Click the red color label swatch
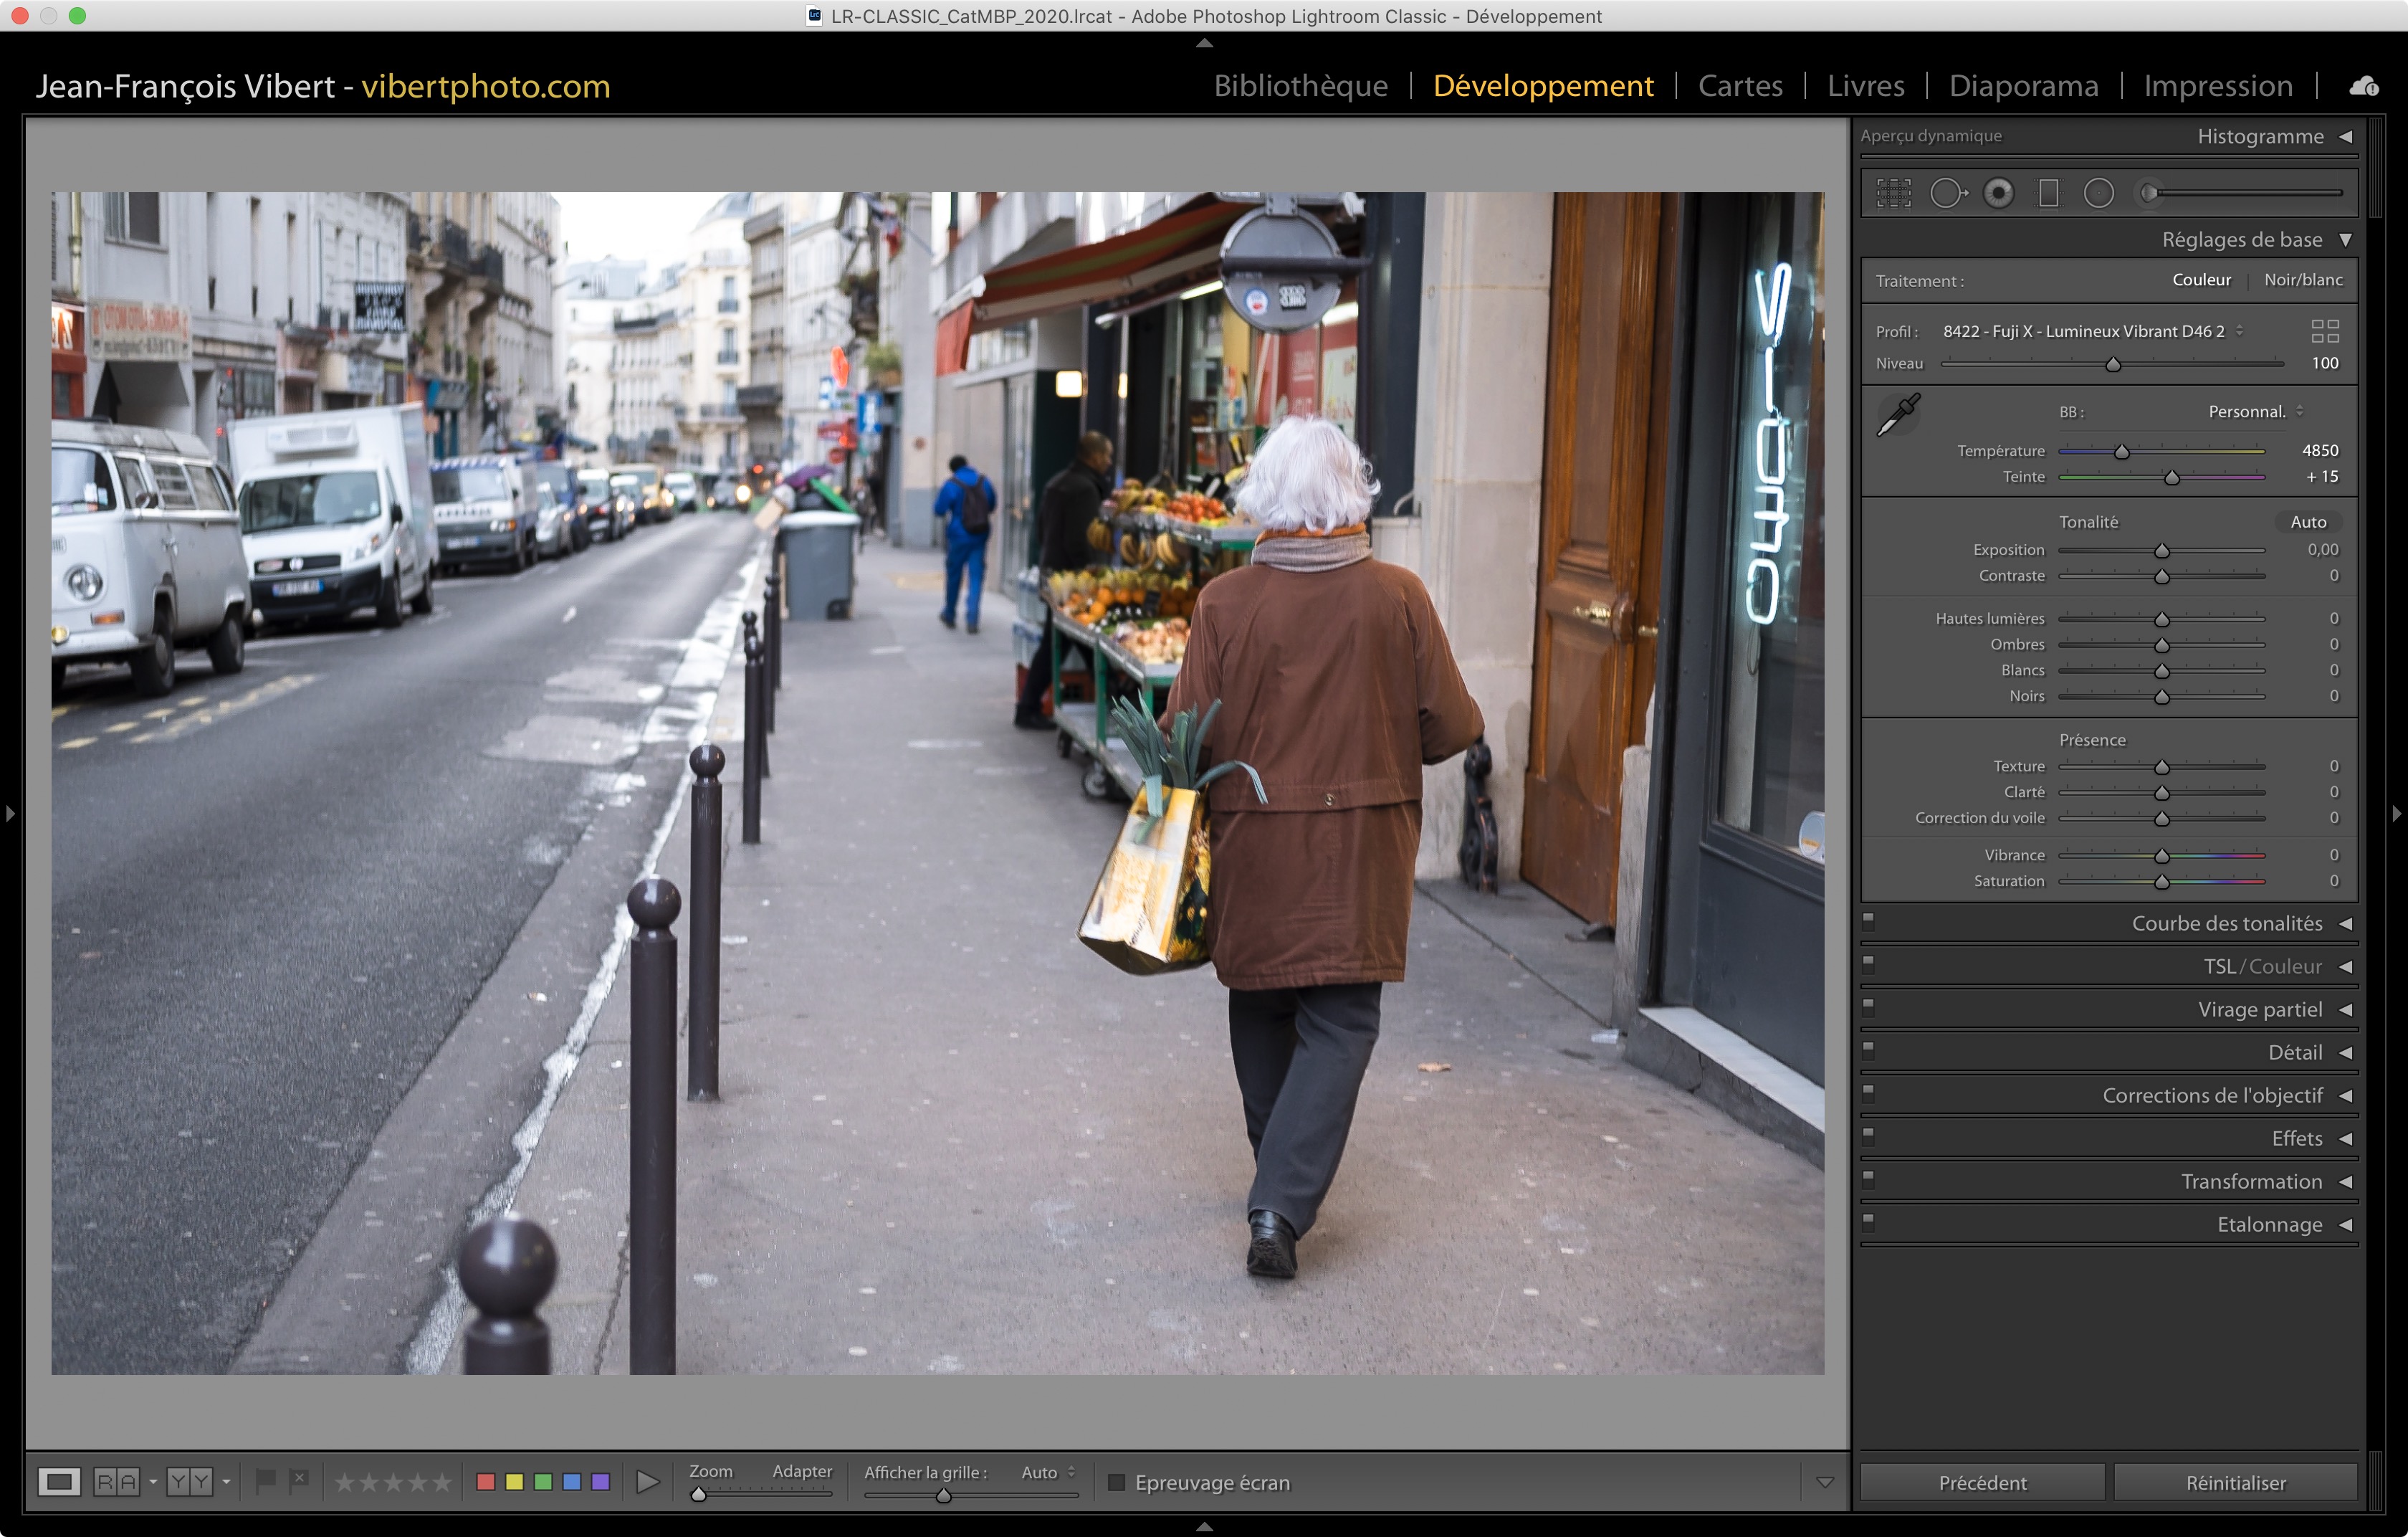Viewport: 2408px width, 1537px height. (x=486, y=1482)
